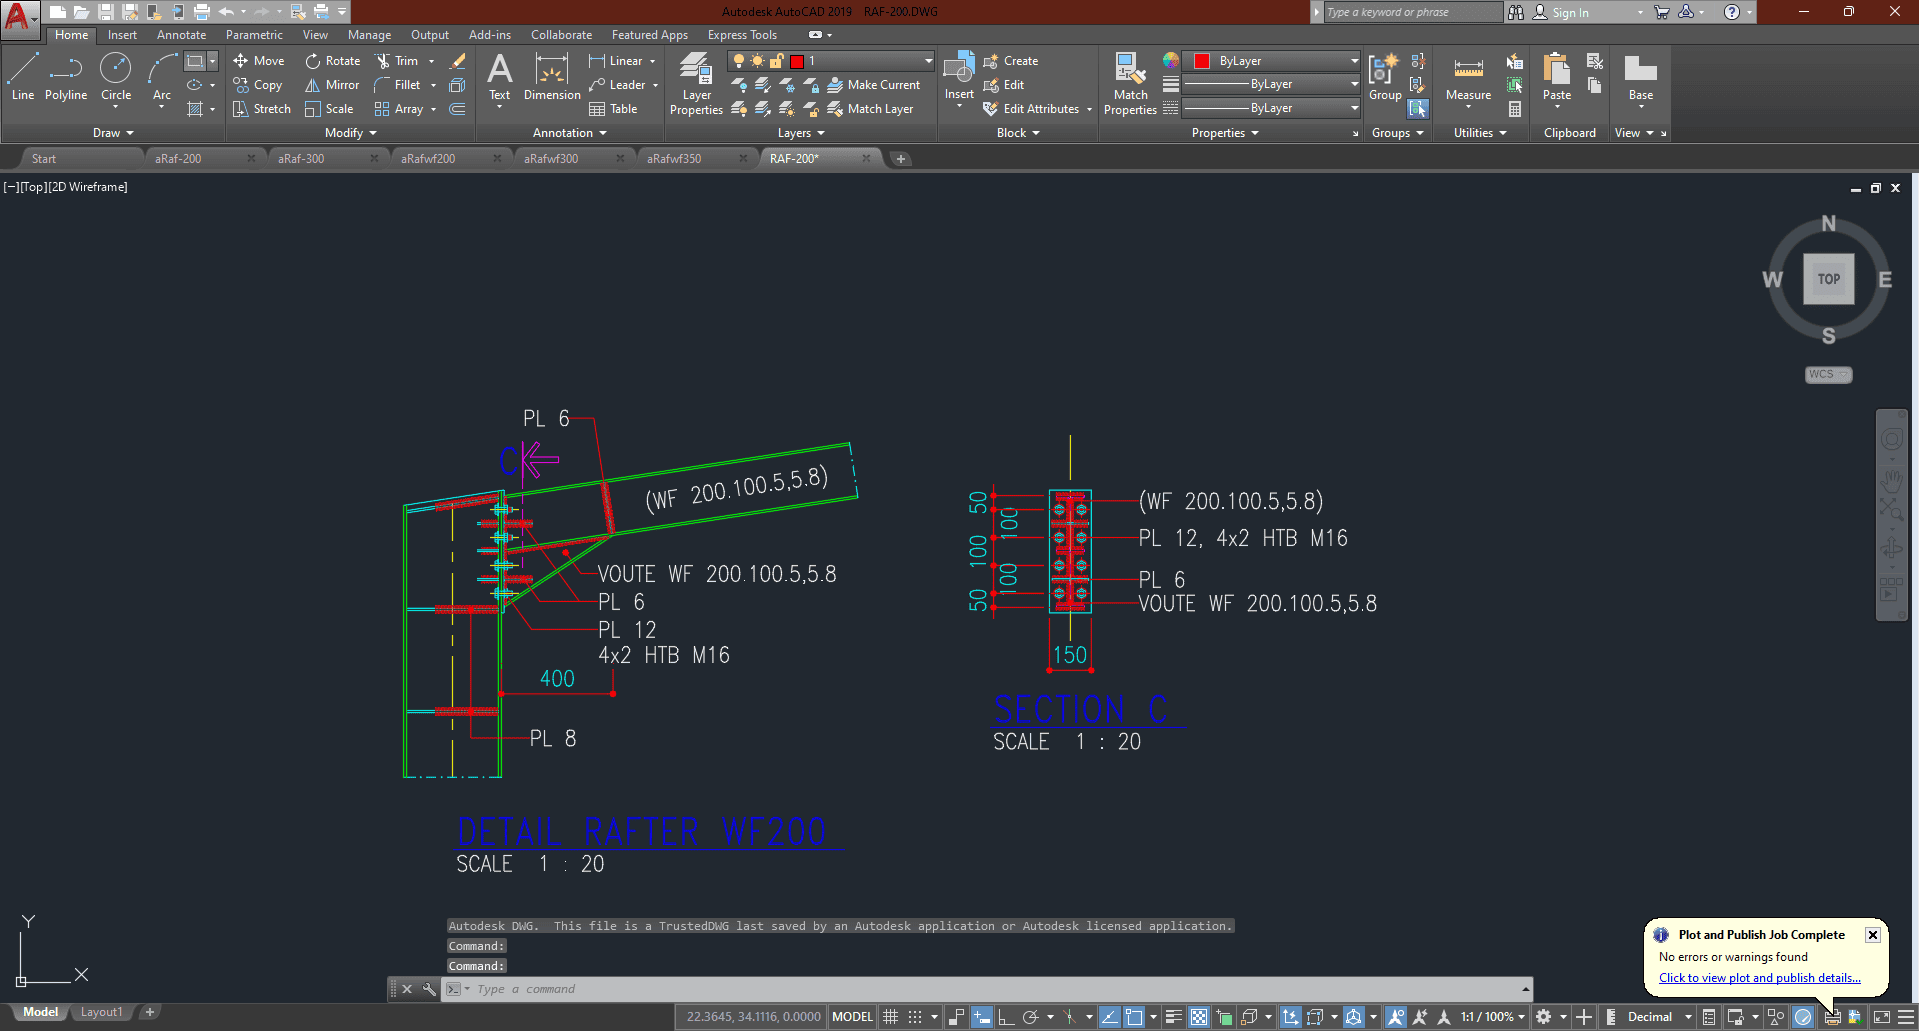The width and height of the screenshot is (1919, 1031).
Task: Toggle drawing grid display in status bar
Action: pyautogui.click(x=890, y=1017)
